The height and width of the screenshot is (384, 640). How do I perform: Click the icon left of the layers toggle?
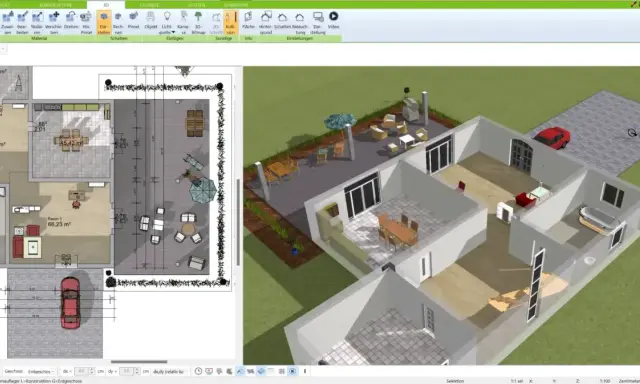251,371
